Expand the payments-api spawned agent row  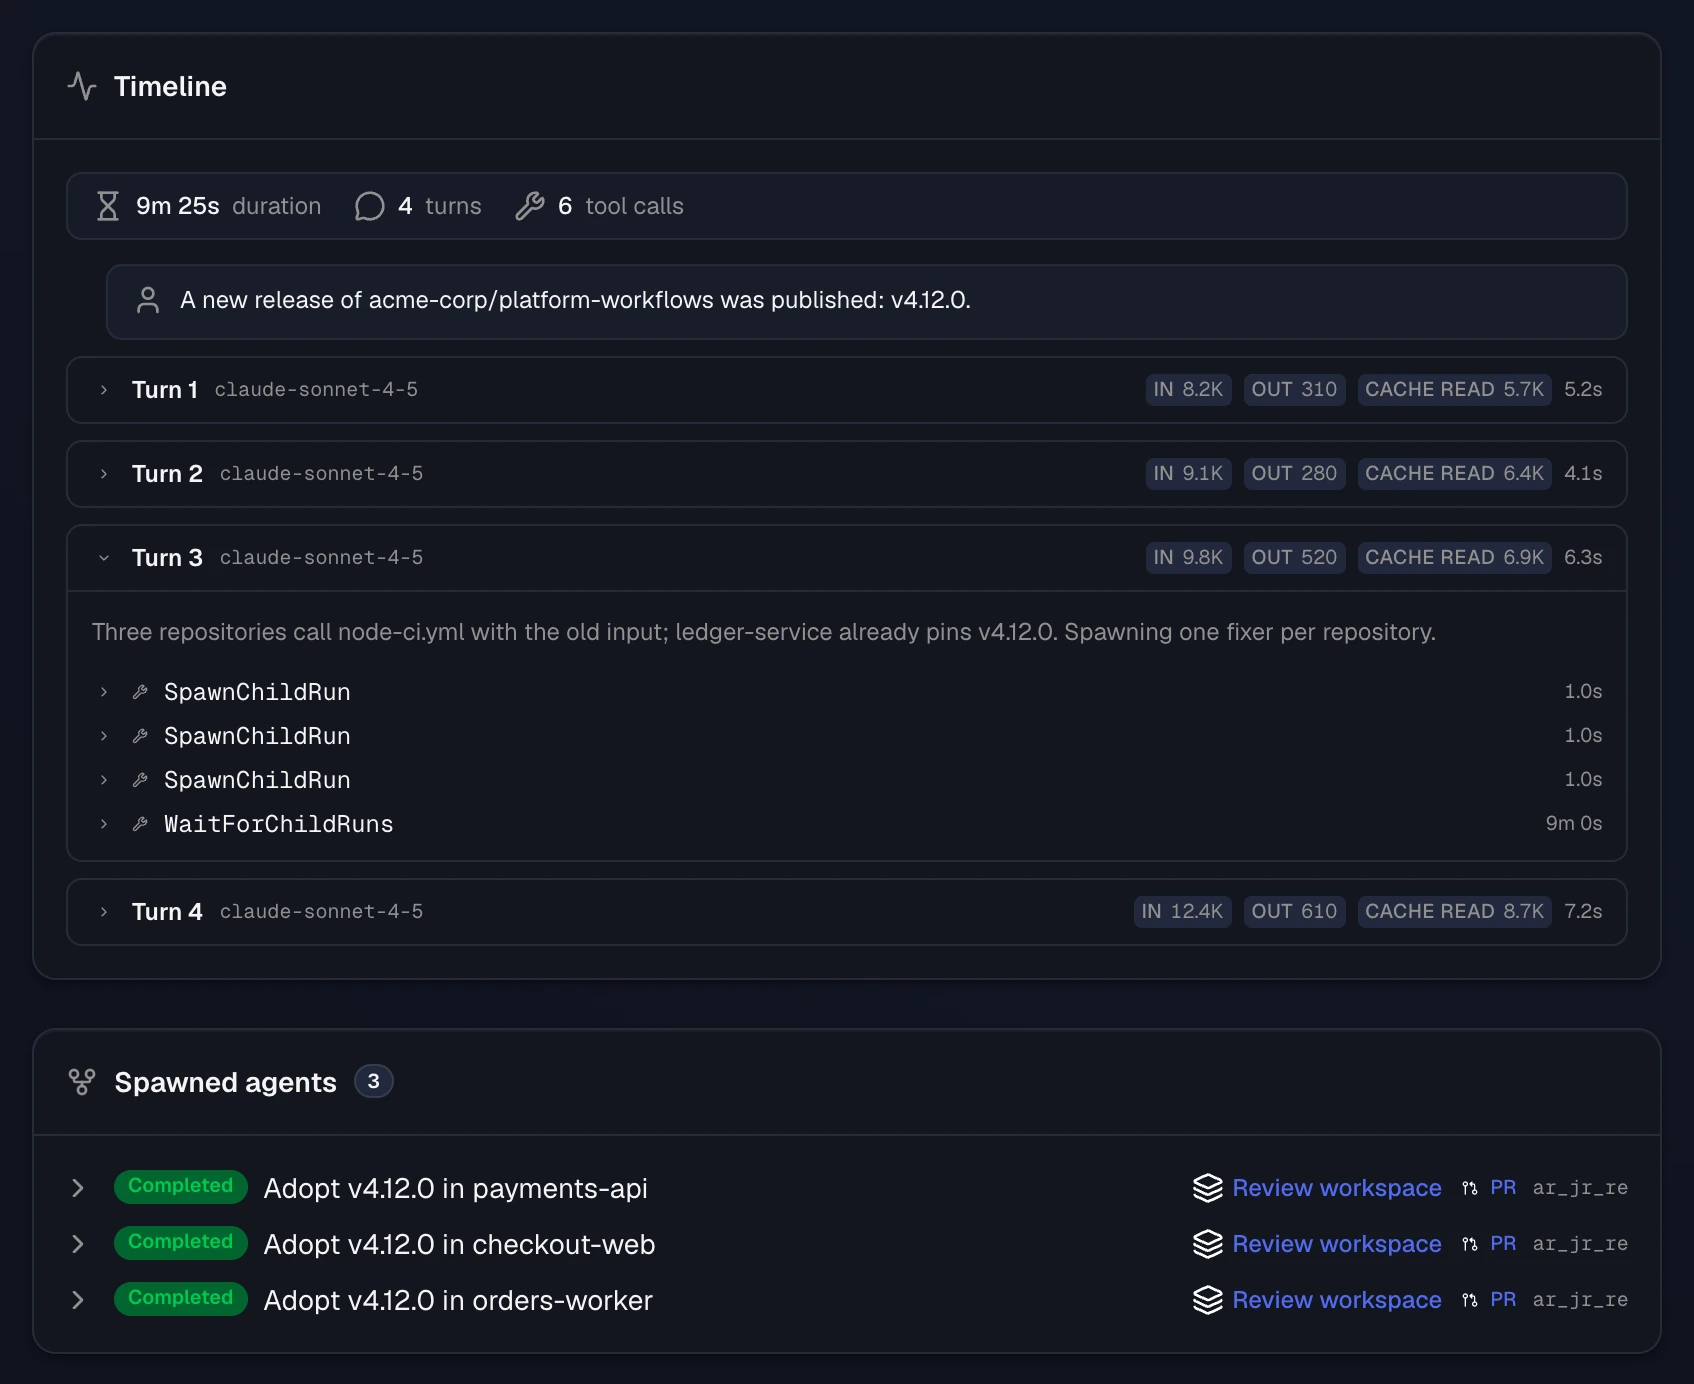pos(78,1188)
